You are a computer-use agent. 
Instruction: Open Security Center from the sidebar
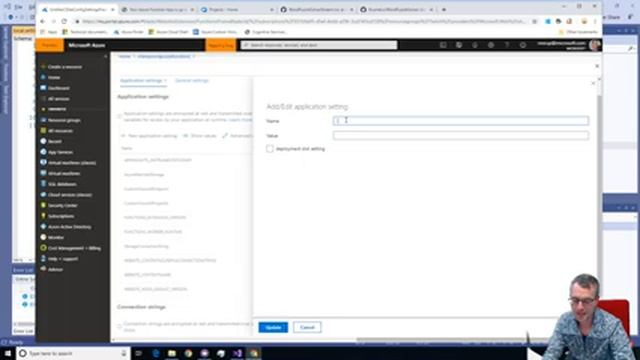[x=59, y=205]
